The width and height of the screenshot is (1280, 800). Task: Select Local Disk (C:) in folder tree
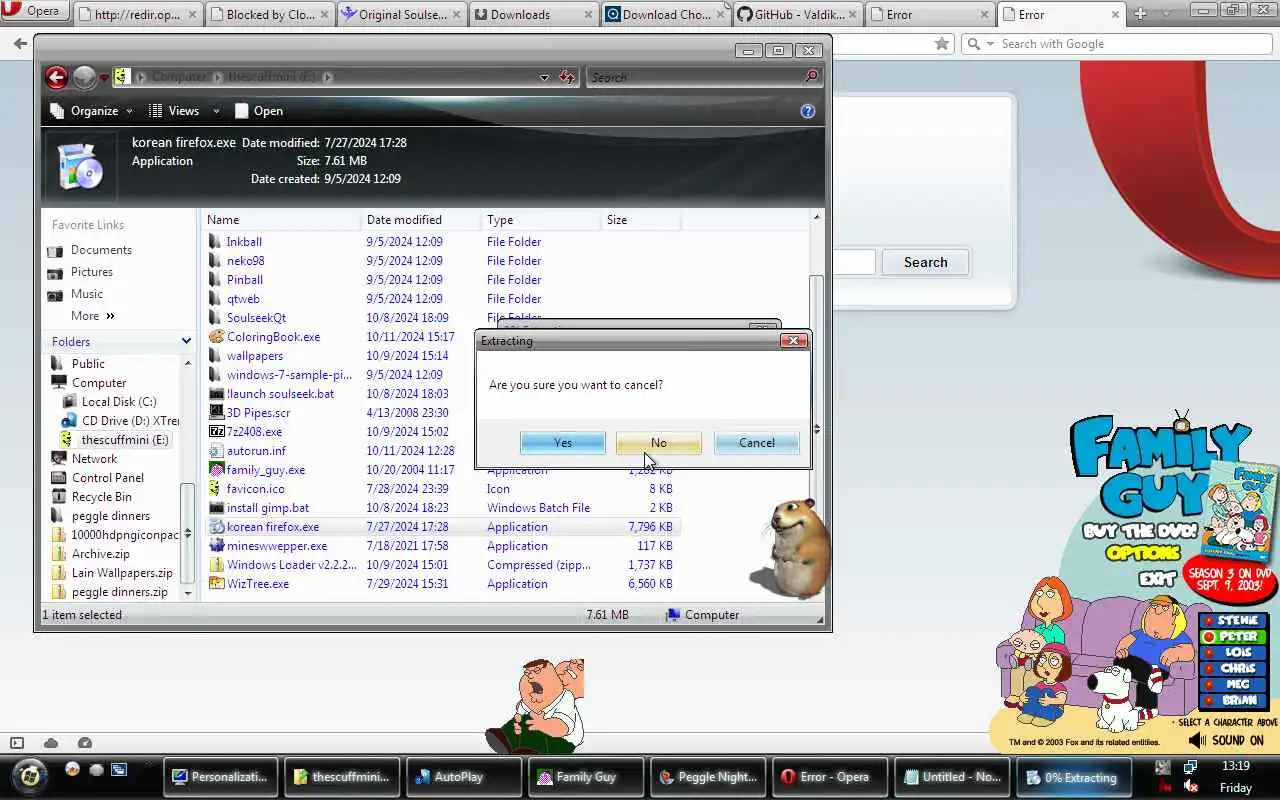coord(119,402)
